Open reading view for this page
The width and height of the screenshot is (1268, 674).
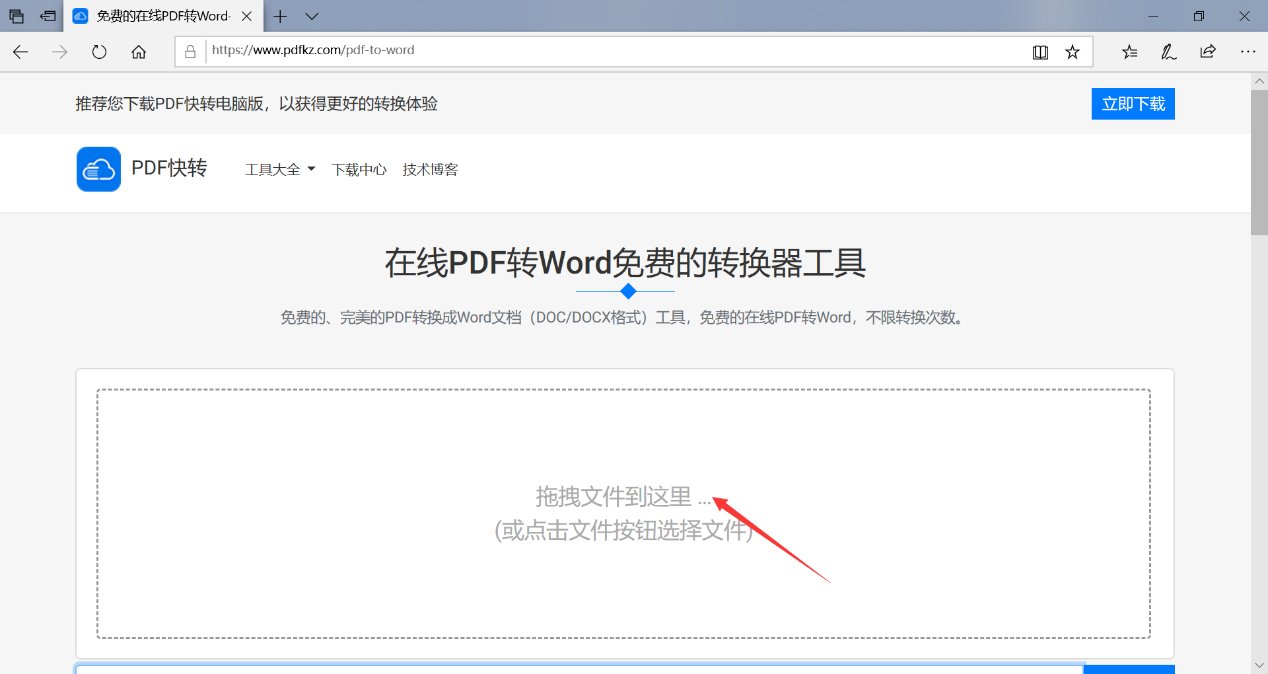coord(1040,51)
